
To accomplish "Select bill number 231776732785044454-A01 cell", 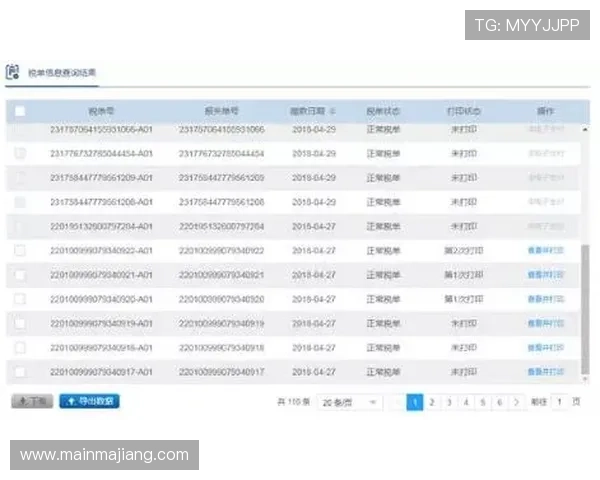I will point(101,153).
